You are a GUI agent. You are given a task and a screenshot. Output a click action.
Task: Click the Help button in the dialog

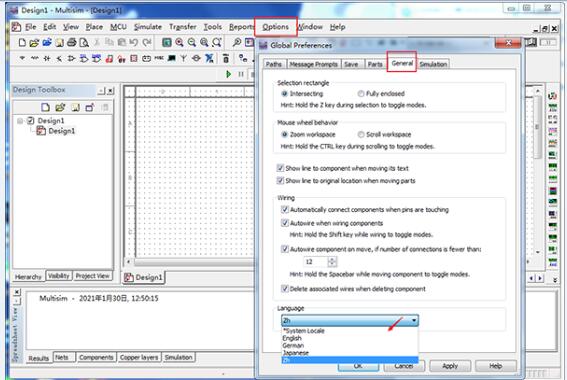click(x=495, y=366)
